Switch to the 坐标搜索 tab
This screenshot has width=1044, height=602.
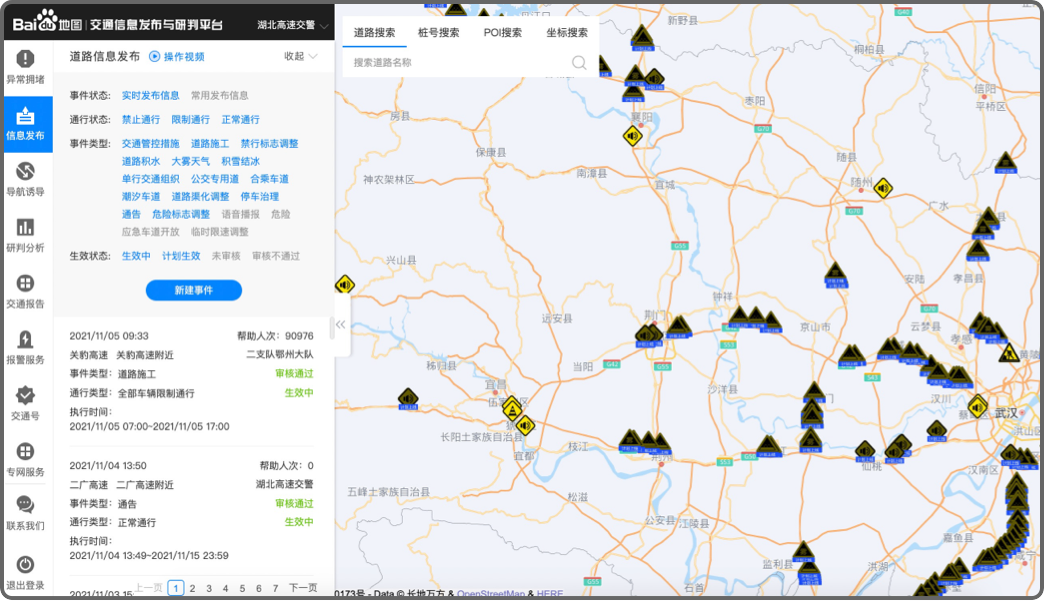coord(567,33)
